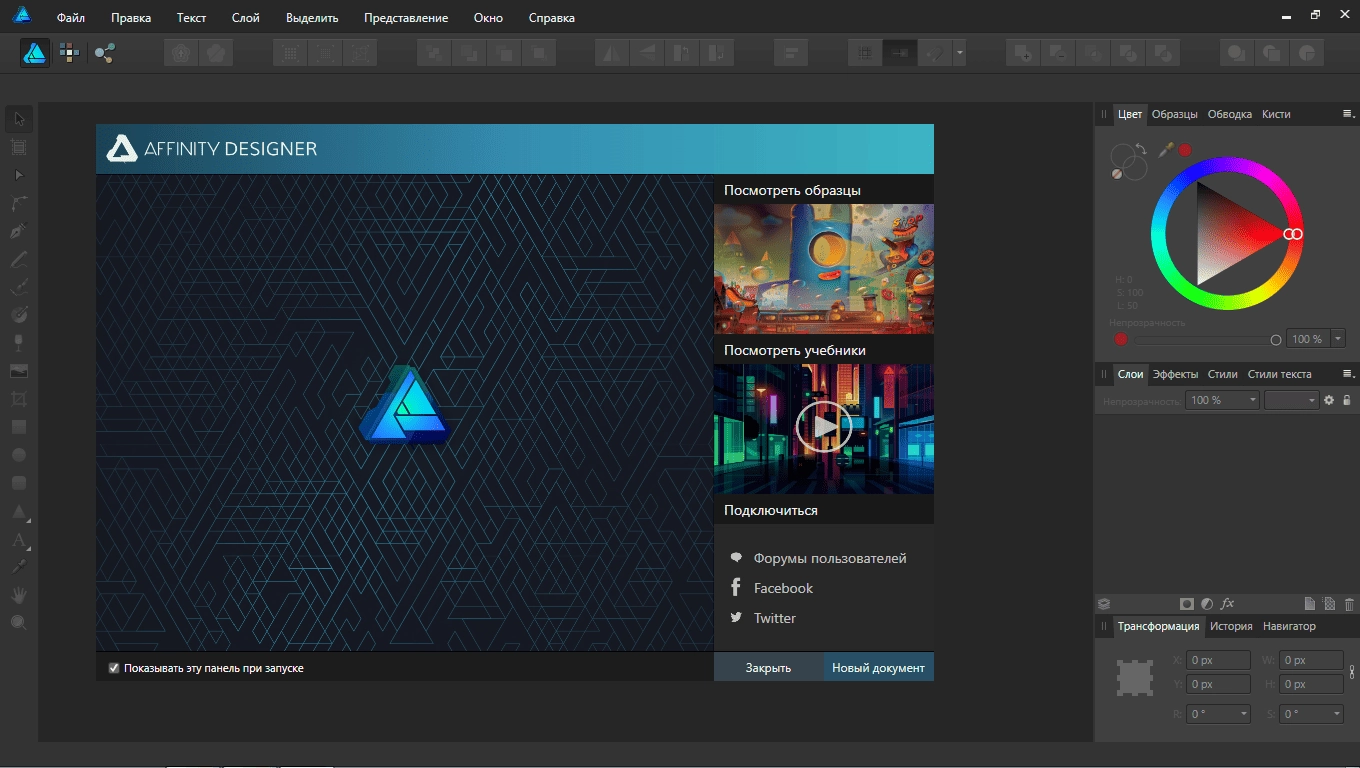Open the Правка menu

coord(131,18)
